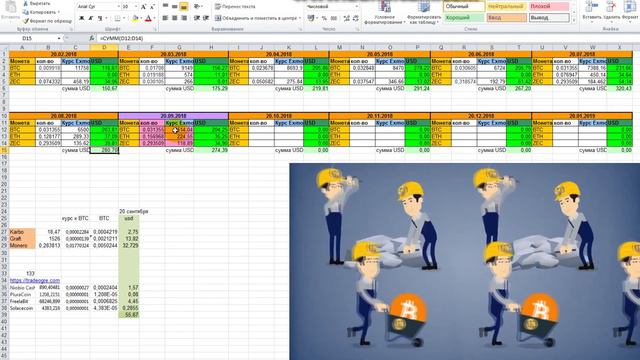The image size is (640, 360).
Task: Apply the Нейтральный yellow cell style
Action: [x=507, y=7]
